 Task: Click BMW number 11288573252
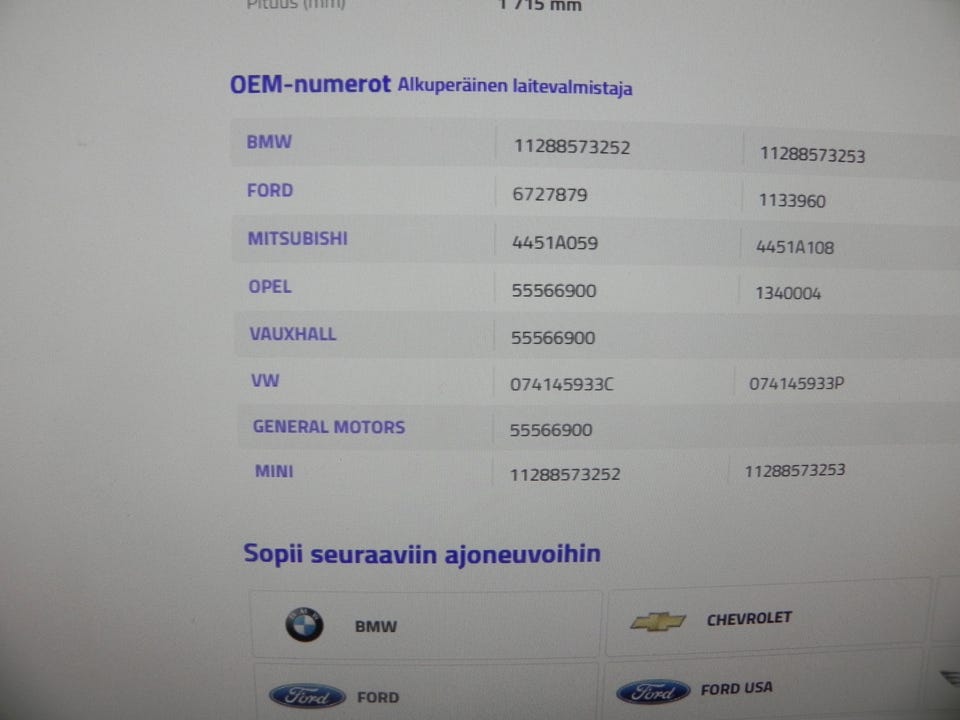(572, 147)
